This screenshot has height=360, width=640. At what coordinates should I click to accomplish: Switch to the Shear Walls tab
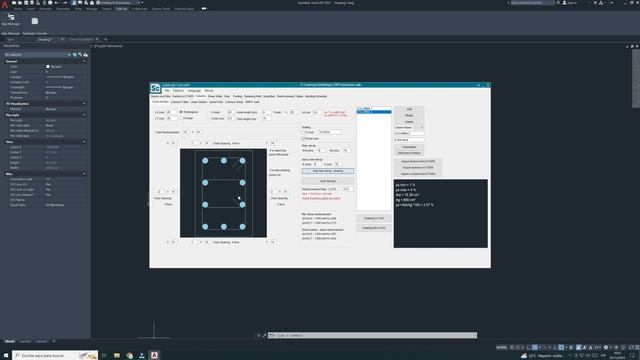pos(215,96)
